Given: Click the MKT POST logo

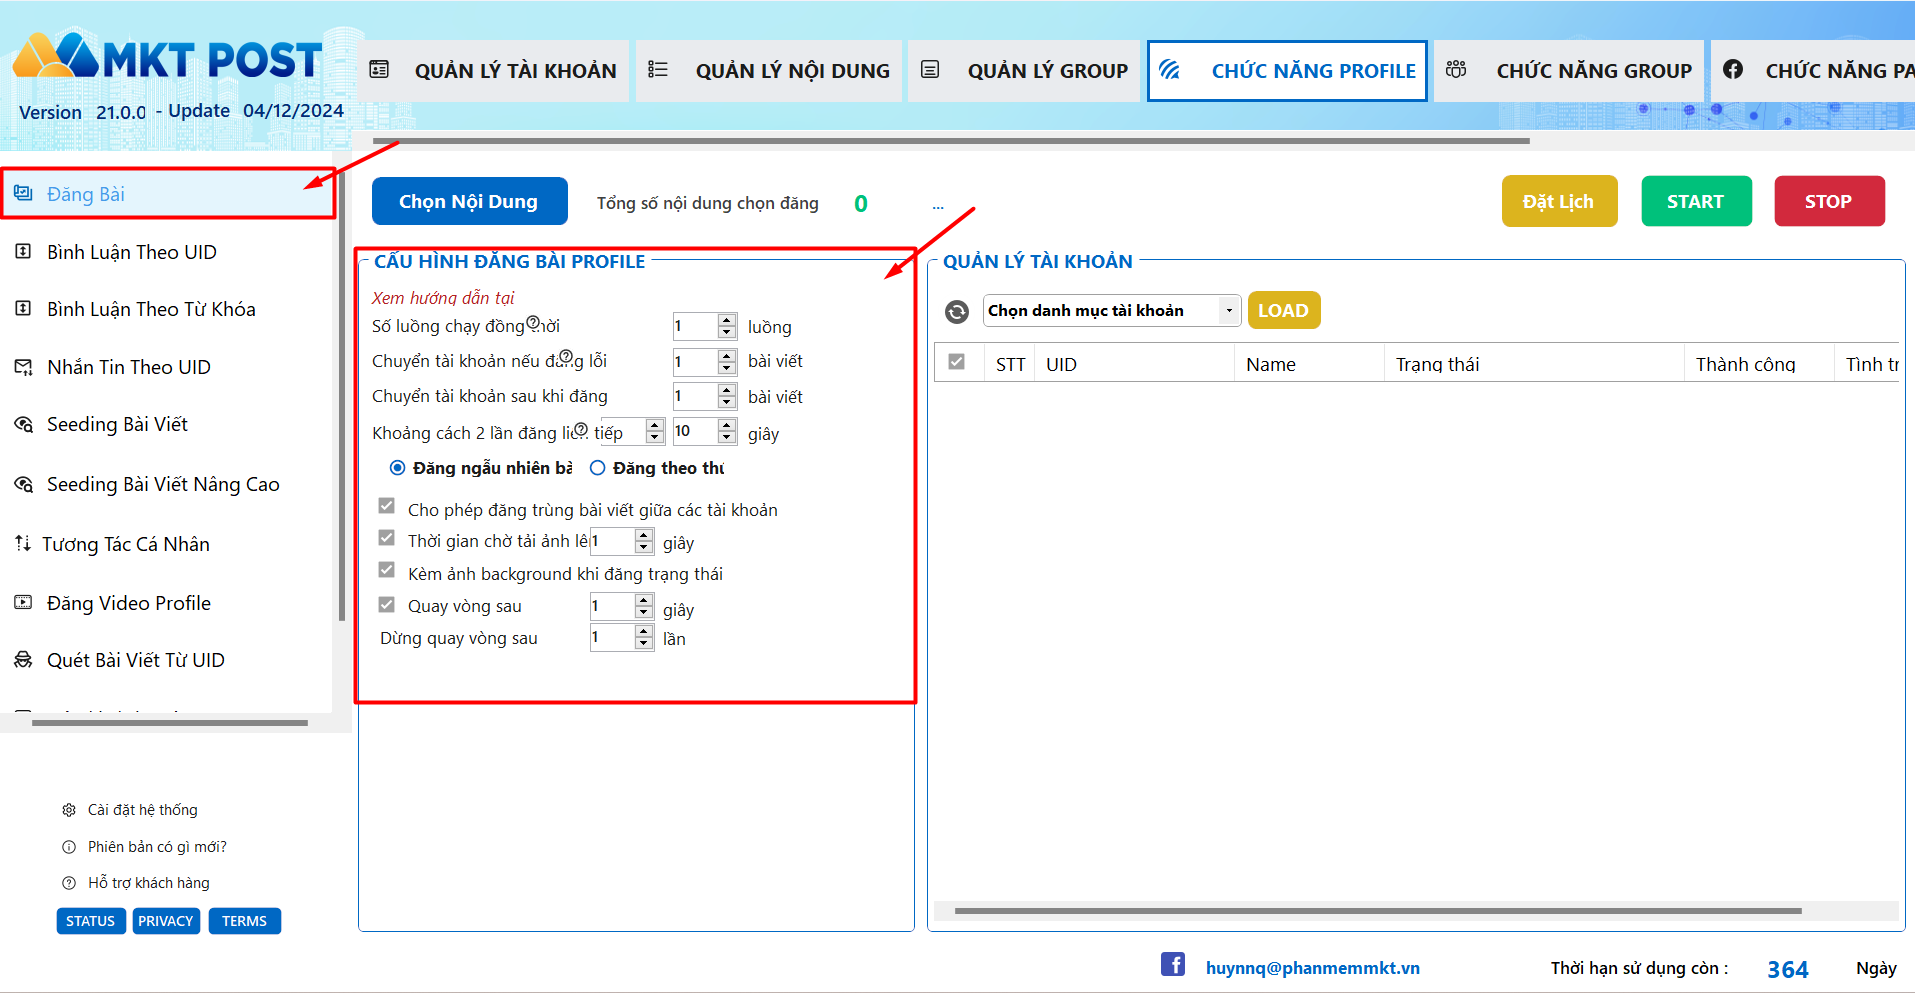Looking at the screenshot, I should click(x=167, y=58).
